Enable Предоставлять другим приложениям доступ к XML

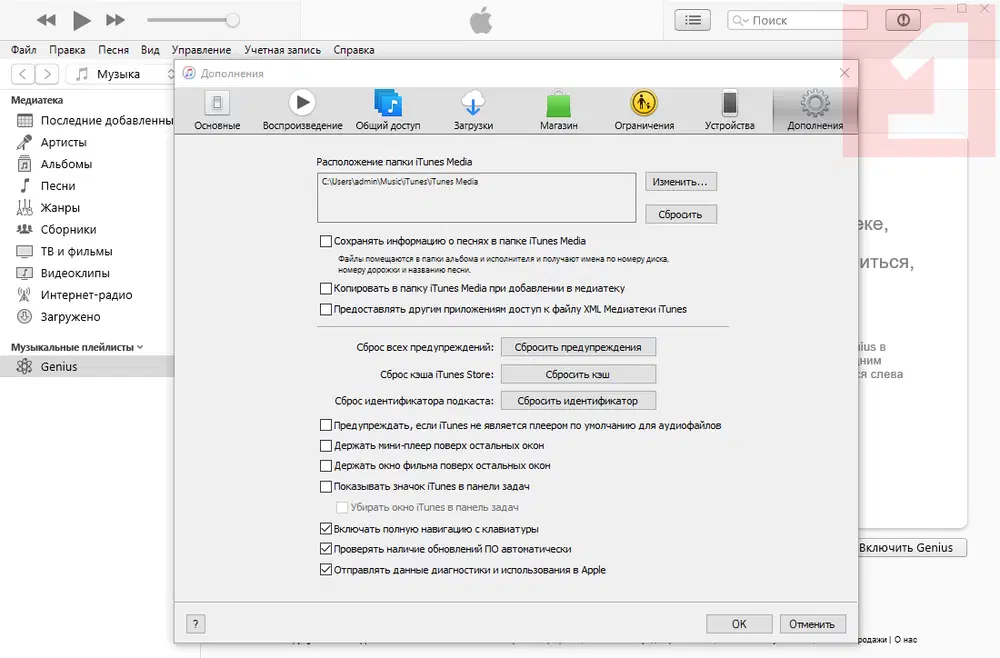(x=326, y=309)
